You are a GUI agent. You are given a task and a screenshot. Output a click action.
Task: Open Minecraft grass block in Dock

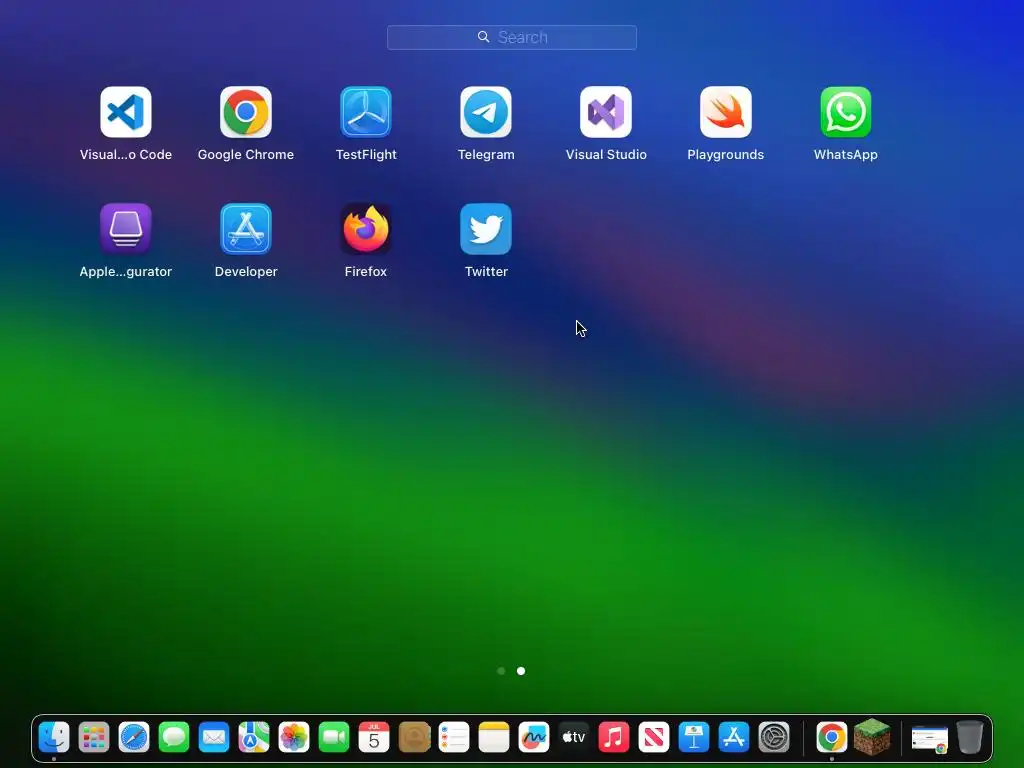tap(872, 737)
